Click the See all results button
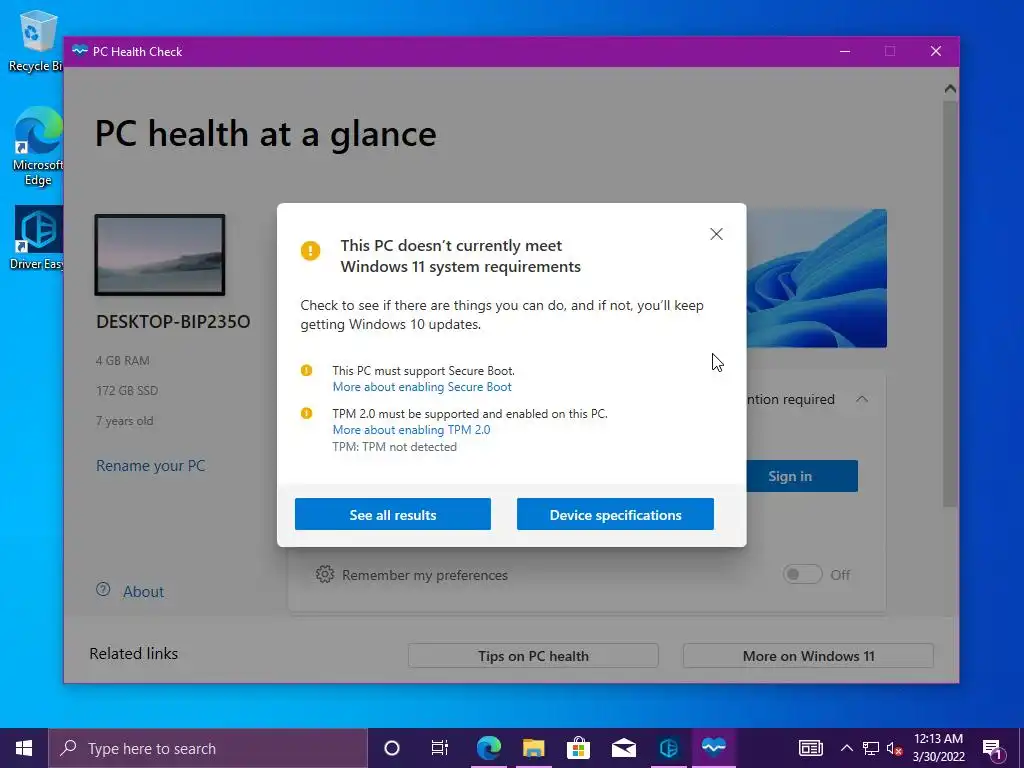 pyautogui.click(x=392, y=515)
